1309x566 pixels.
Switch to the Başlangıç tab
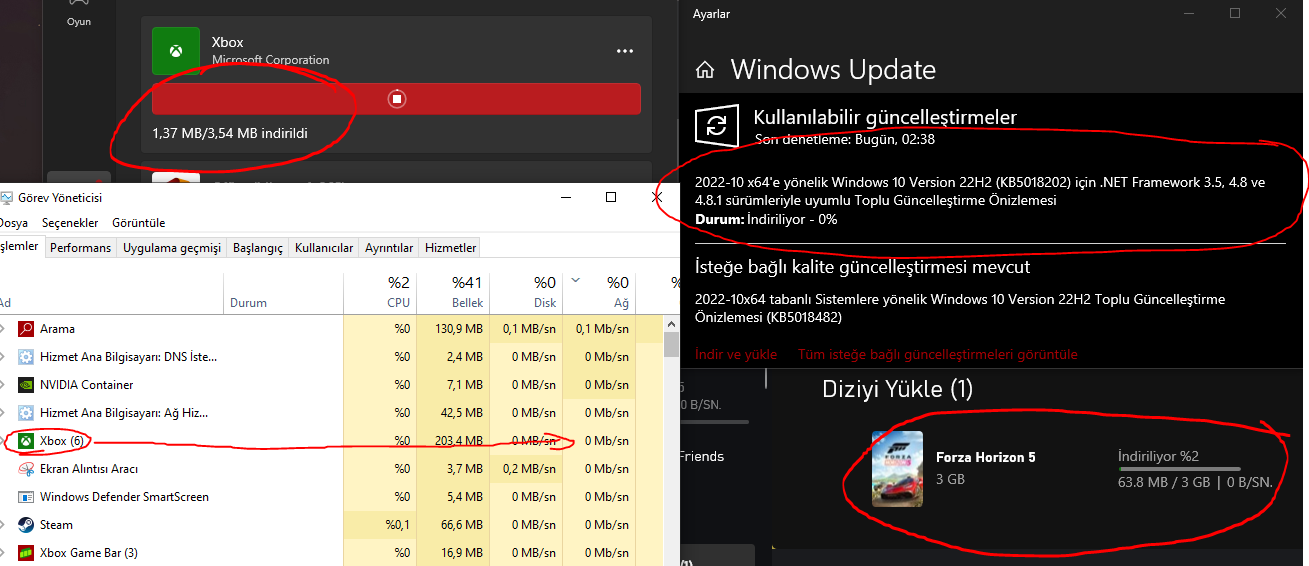point(258,248)
